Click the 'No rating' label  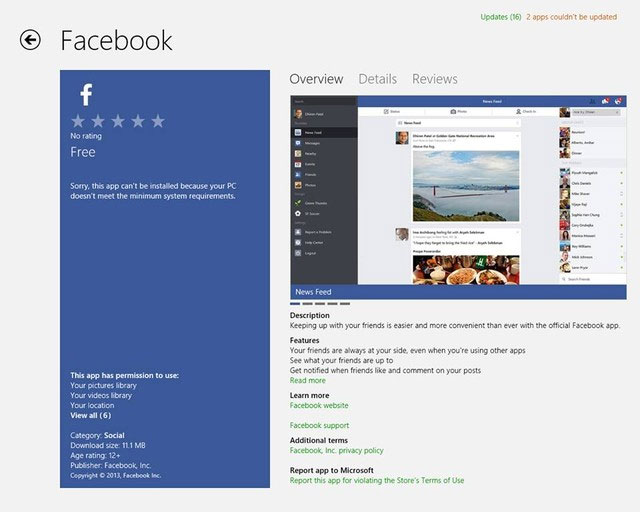pyautogui.click(x=86, y=136)
